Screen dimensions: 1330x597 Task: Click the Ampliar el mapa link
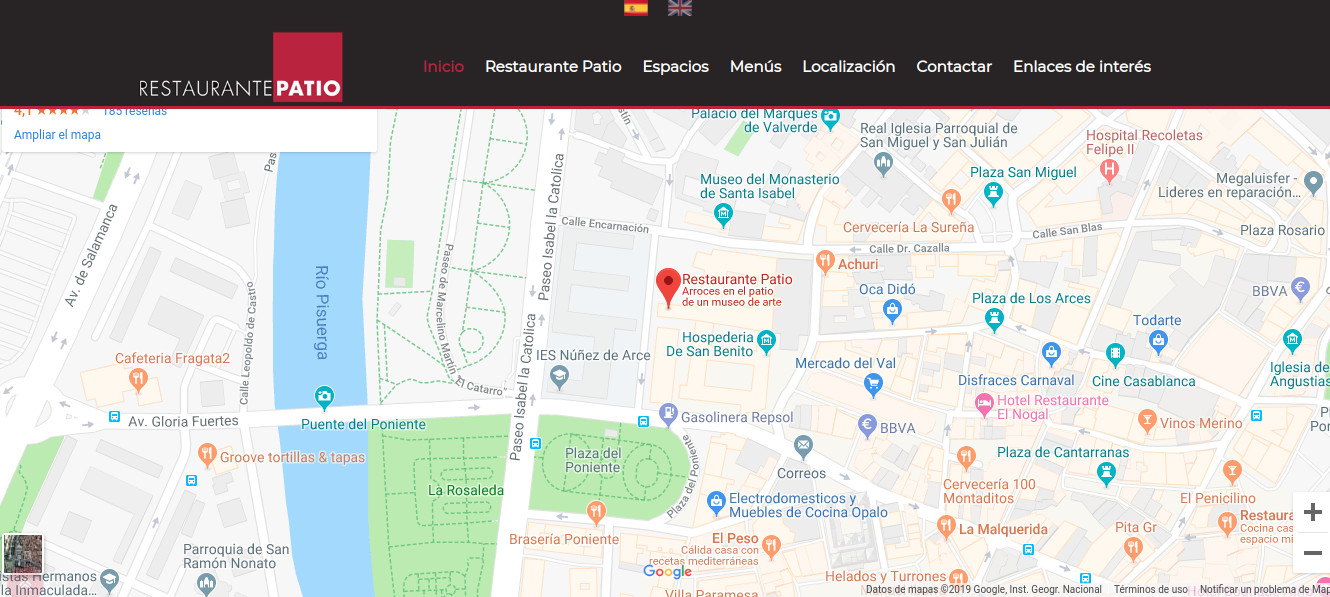(x=57, y=135)
